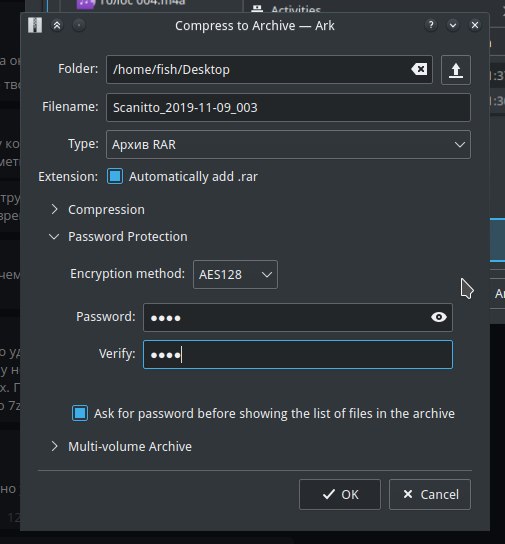
Task: Click the Password field
Action: pos(298,317)
